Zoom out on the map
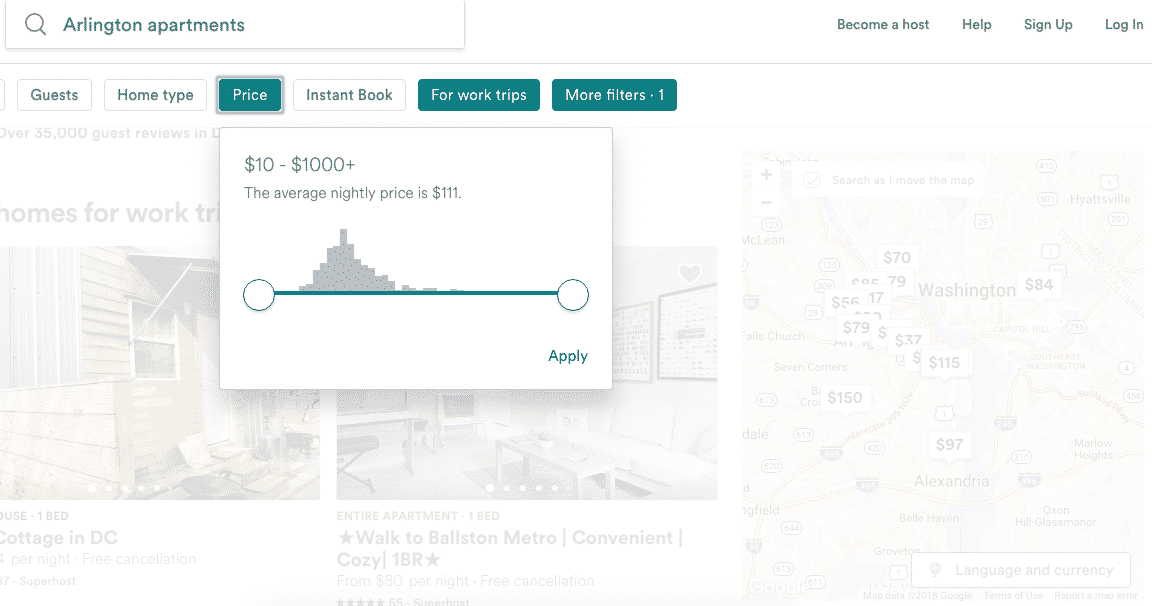Image resolution: width=1152 pixels, height=606 pixels. 766,202
